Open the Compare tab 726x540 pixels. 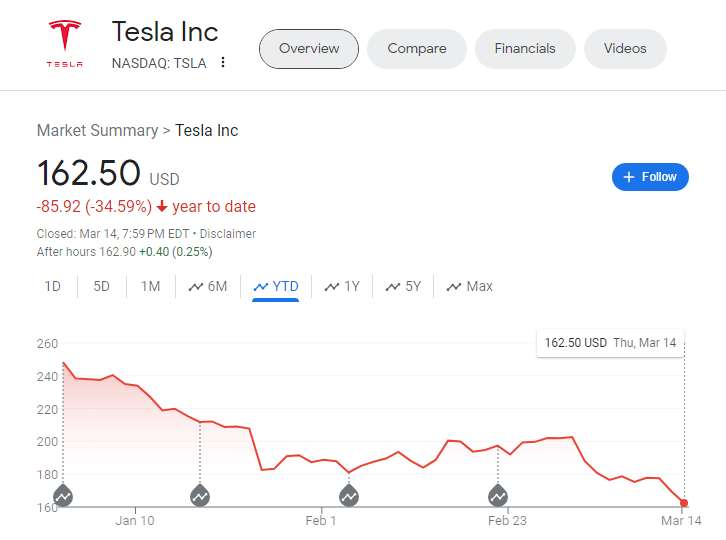click(417, 48)
